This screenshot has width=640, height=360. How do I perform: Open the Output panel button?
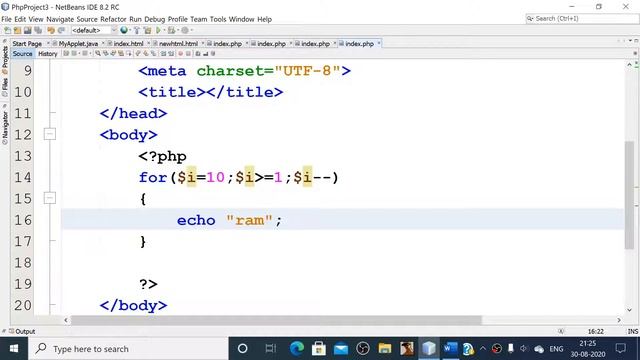click(22, 331)
